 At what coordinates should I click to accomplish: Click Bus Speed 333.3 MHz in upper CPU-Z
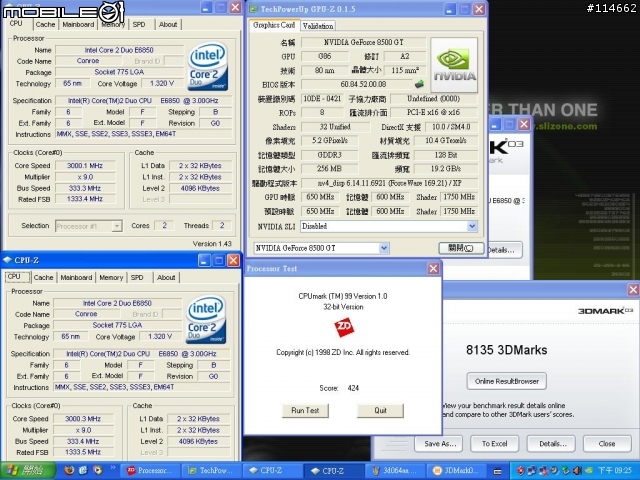tap(85, 188)
